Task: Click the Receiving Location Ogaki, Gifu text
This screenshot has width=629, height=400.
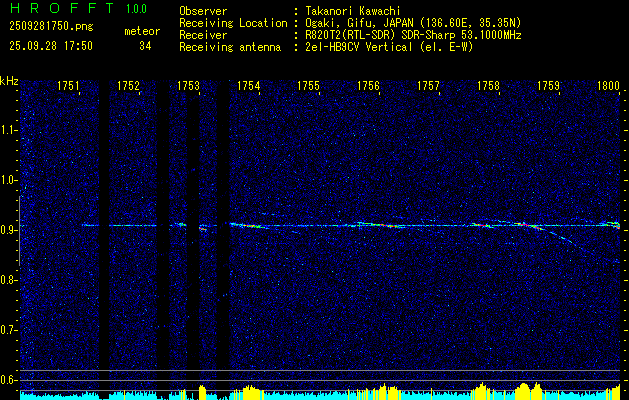Action: click(413, 23)
